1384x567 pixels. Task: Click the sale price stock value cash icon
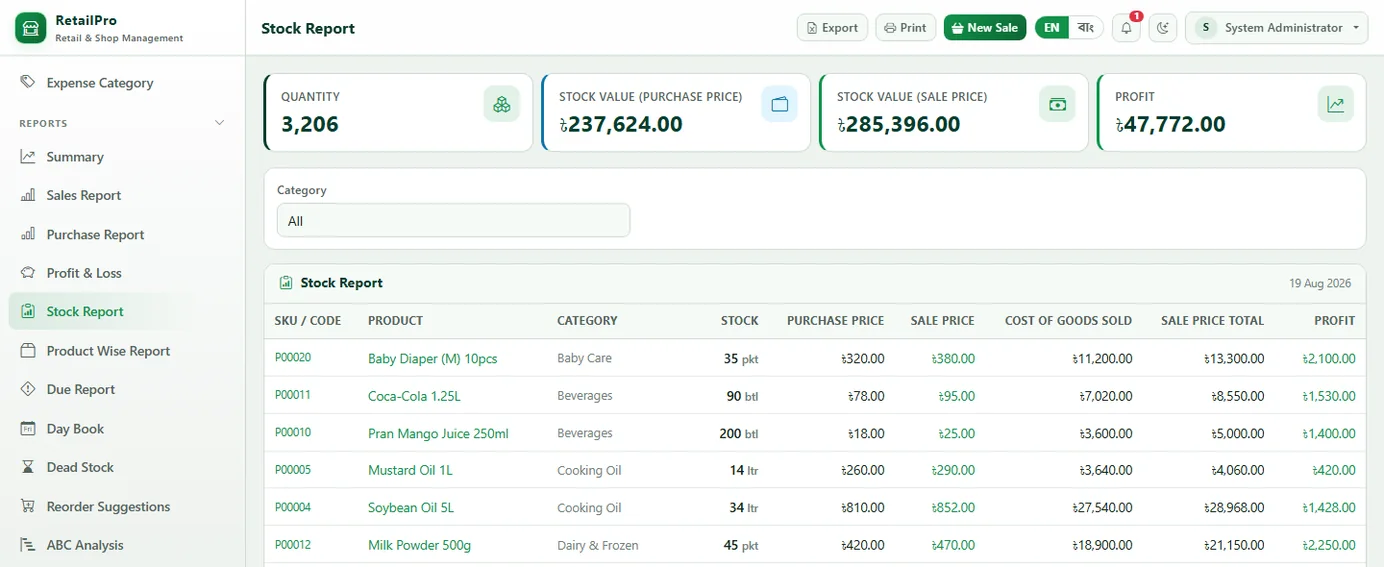[1057, 104]
